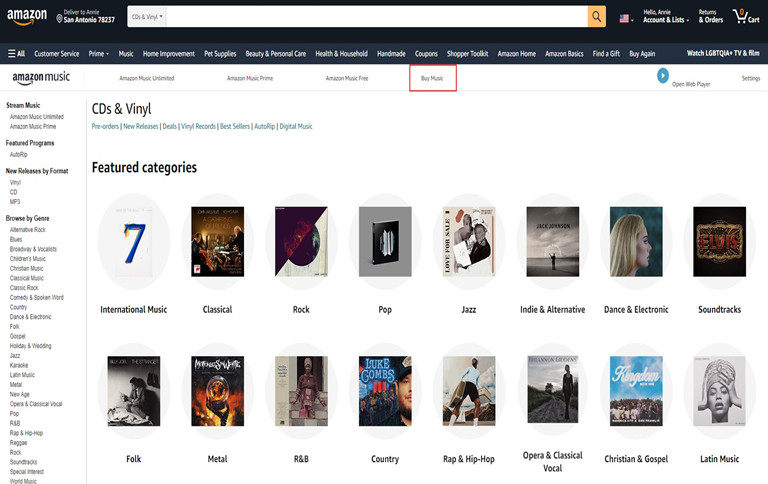Go to Customer Service in navigation bar
The height and width of the screenshot is (484, 768).
tap(57, 53)
